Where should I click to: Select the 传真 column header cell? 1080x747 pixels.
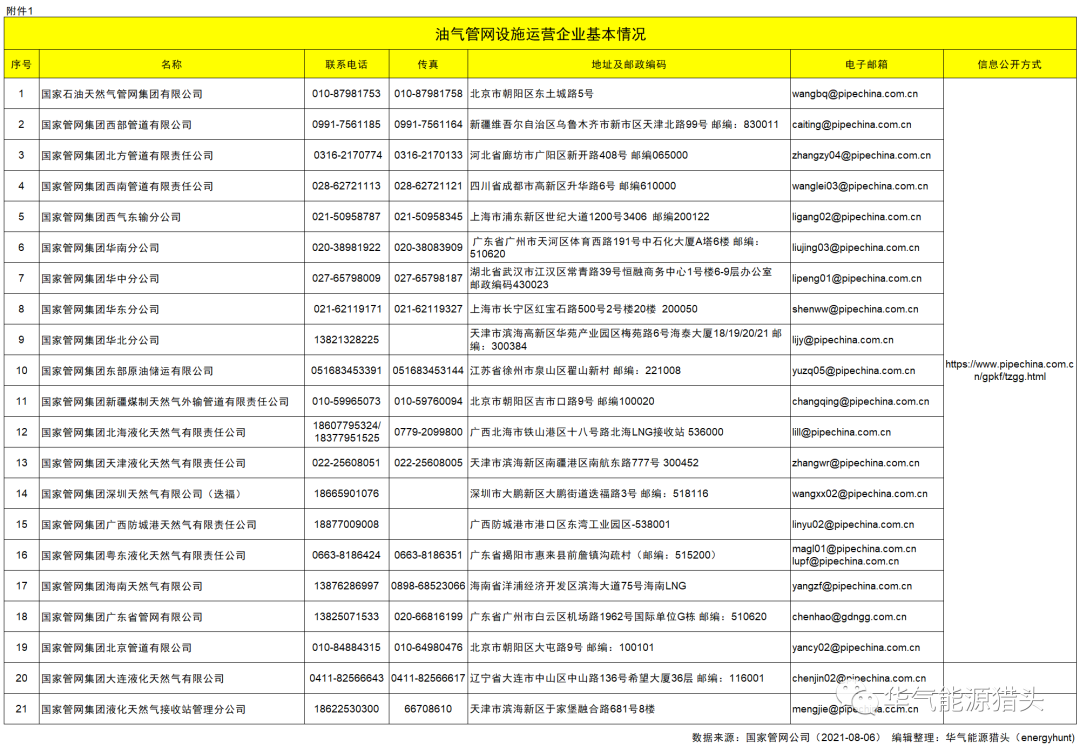tap(428, 63)
